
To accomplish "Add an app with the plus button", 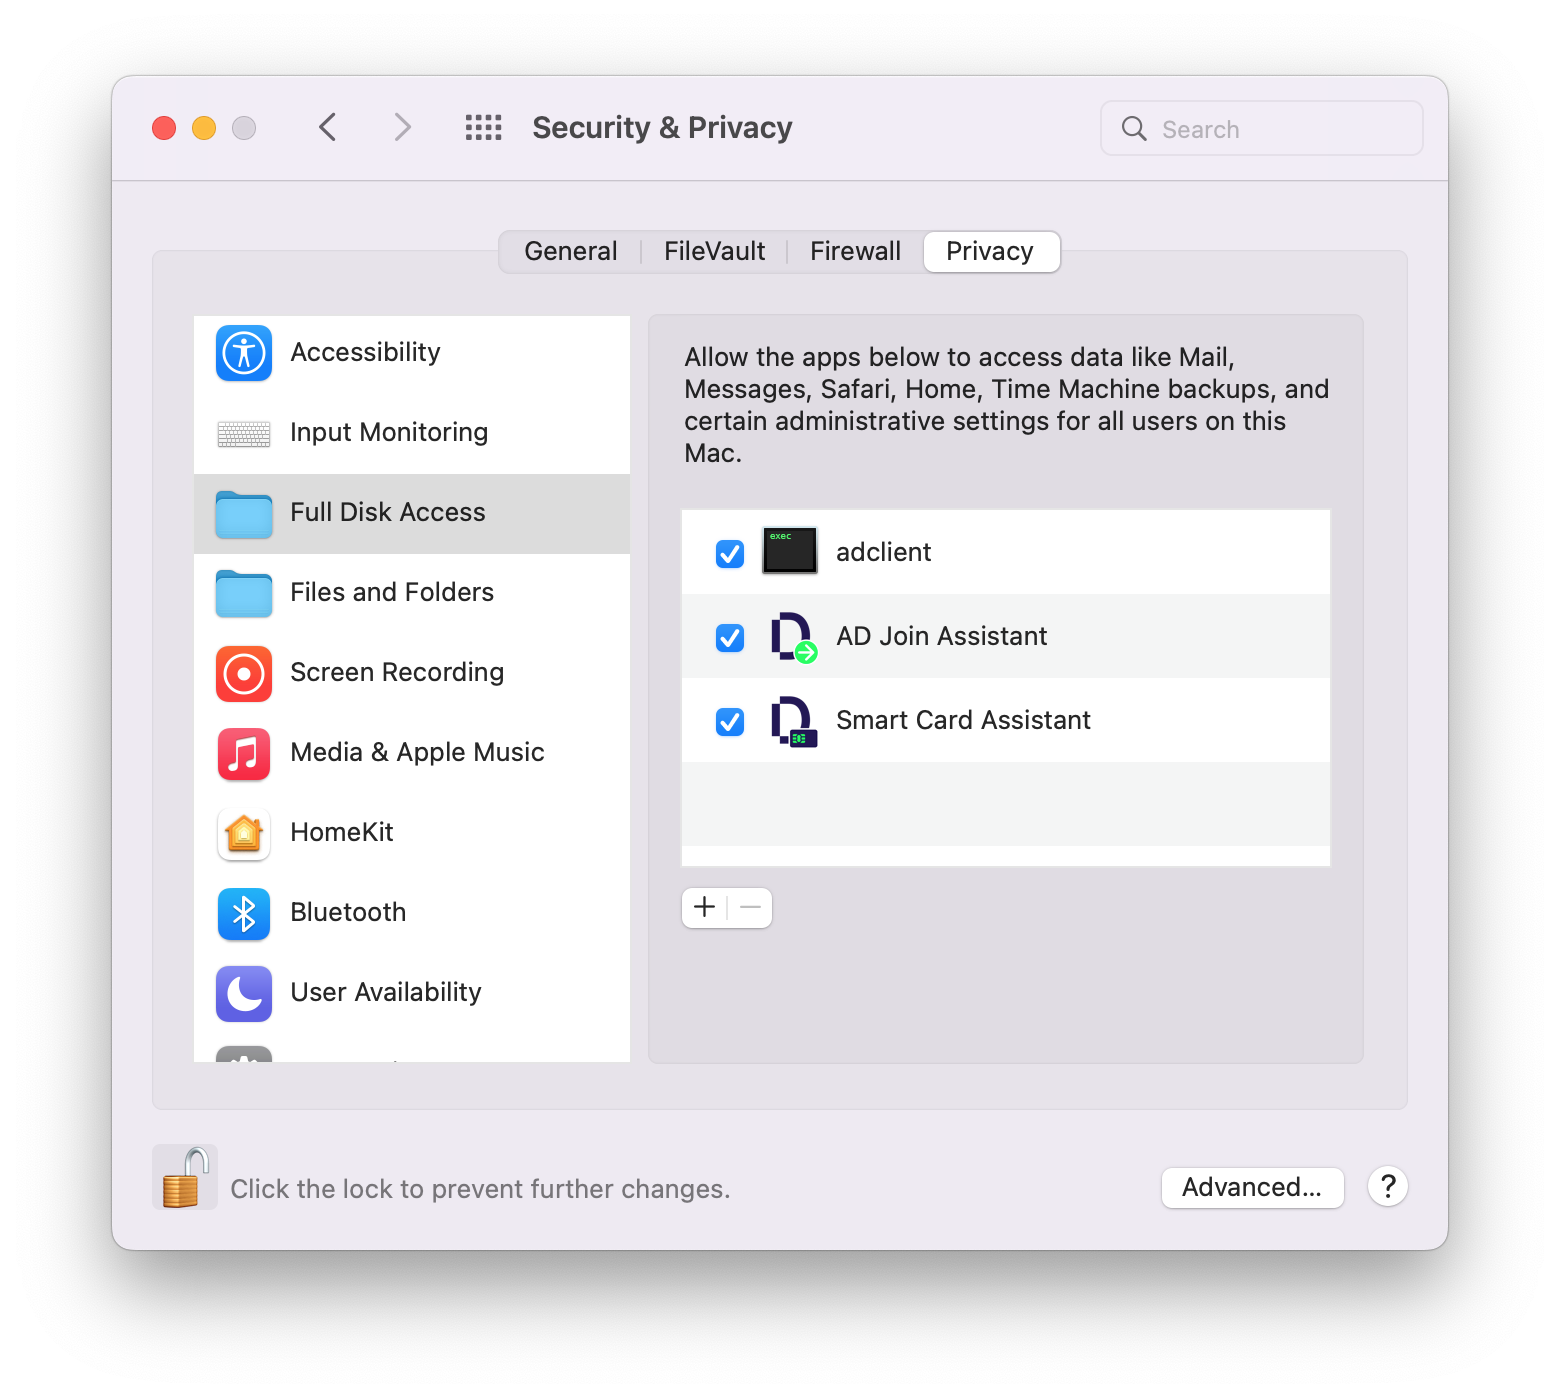I will (705, 908).
